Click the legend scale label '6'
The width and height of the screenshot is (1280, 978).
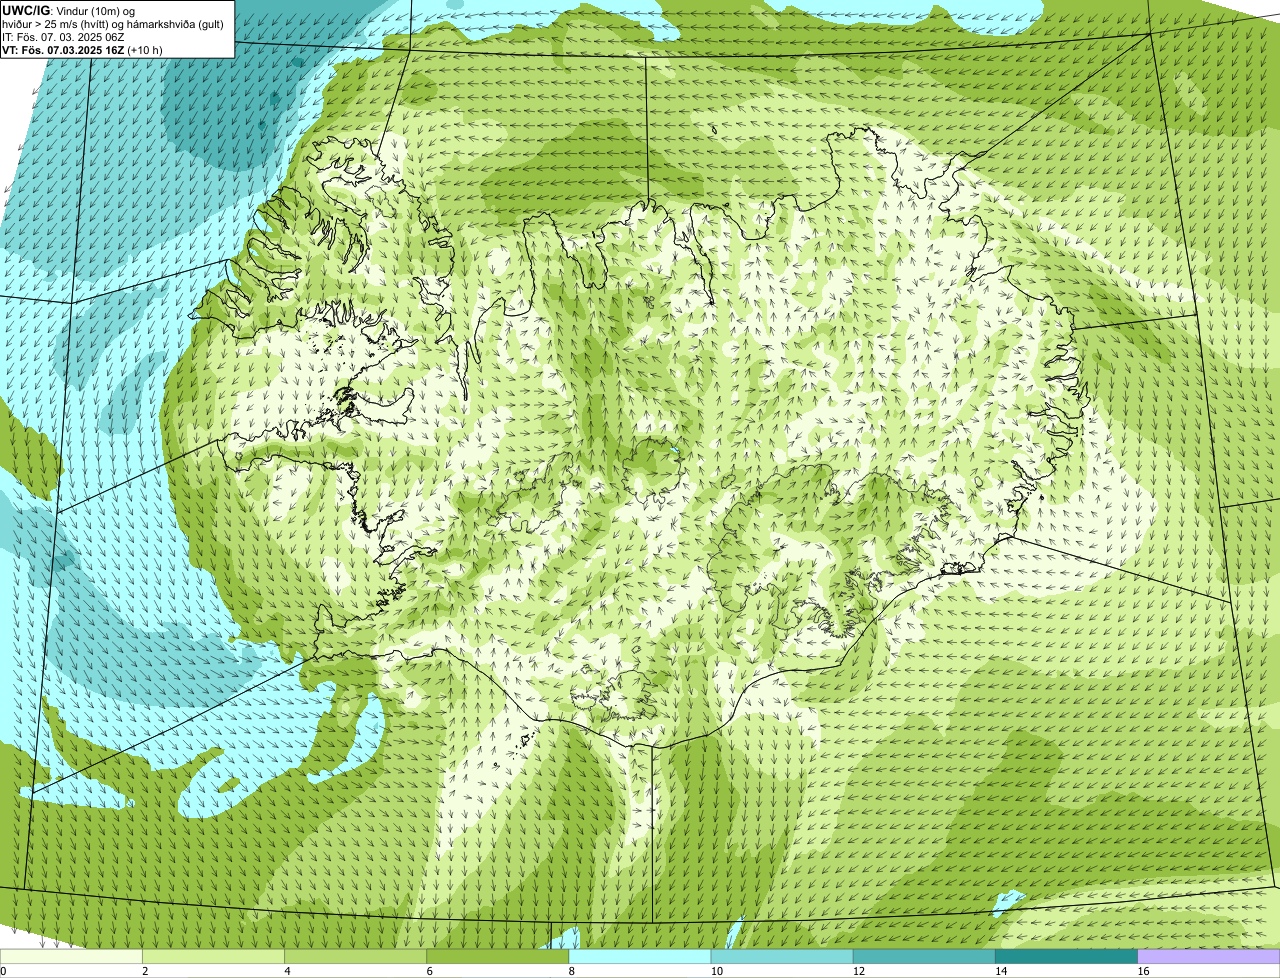(430, 971)
